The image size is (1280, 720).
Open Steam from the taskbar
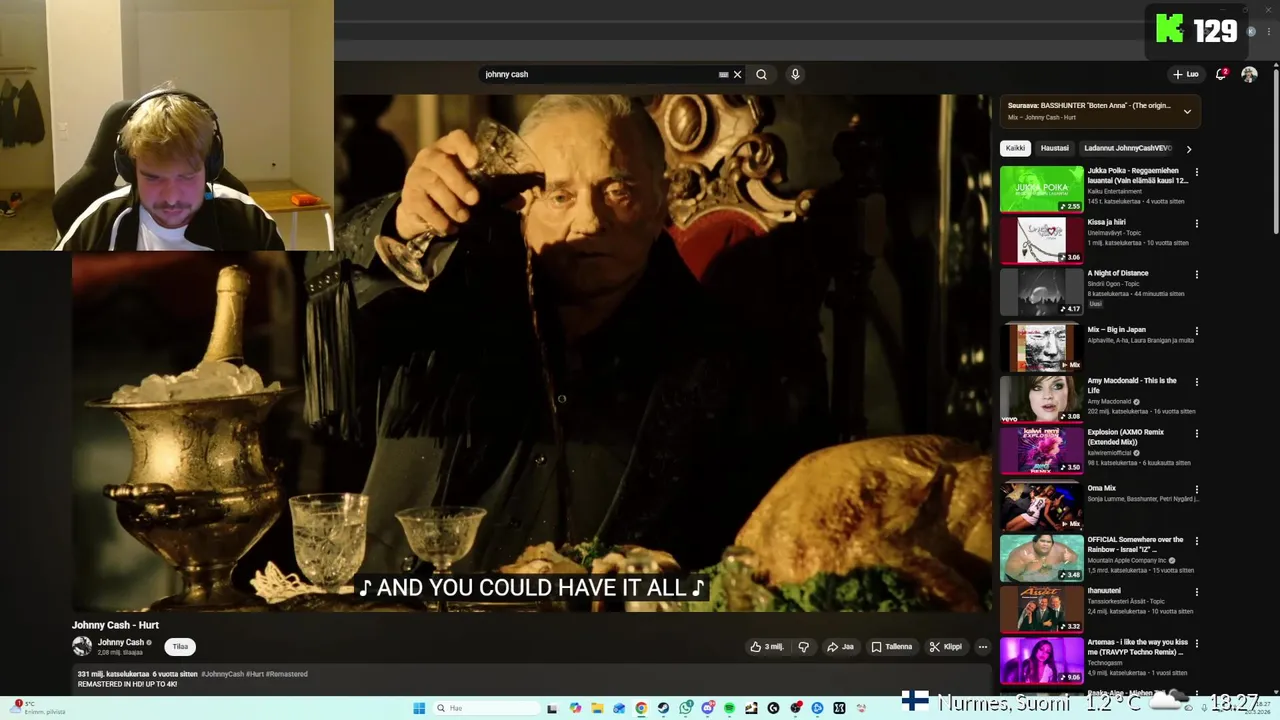[x=663, y=708]
